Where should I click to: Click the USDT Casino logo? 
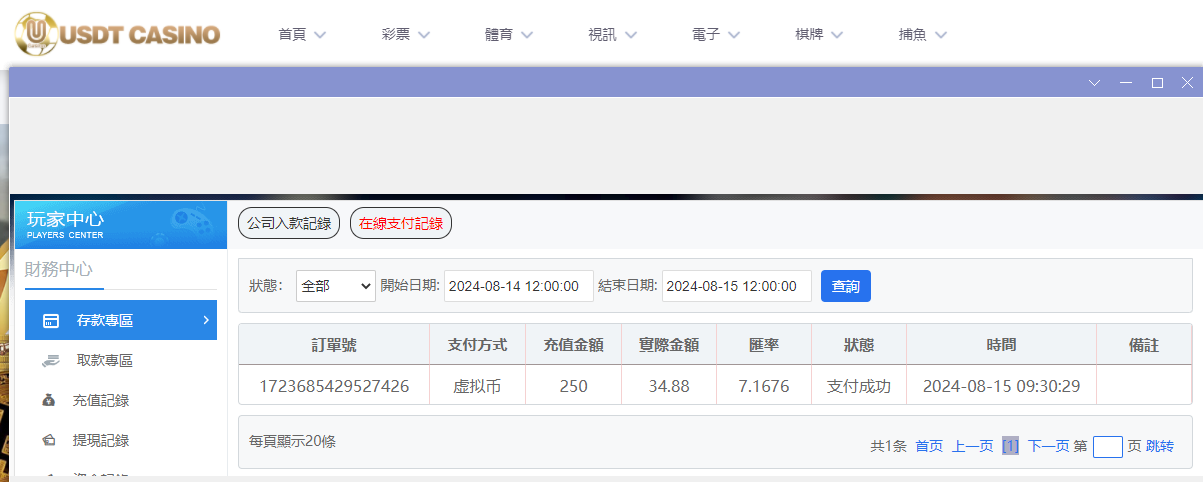coord(117,34)
